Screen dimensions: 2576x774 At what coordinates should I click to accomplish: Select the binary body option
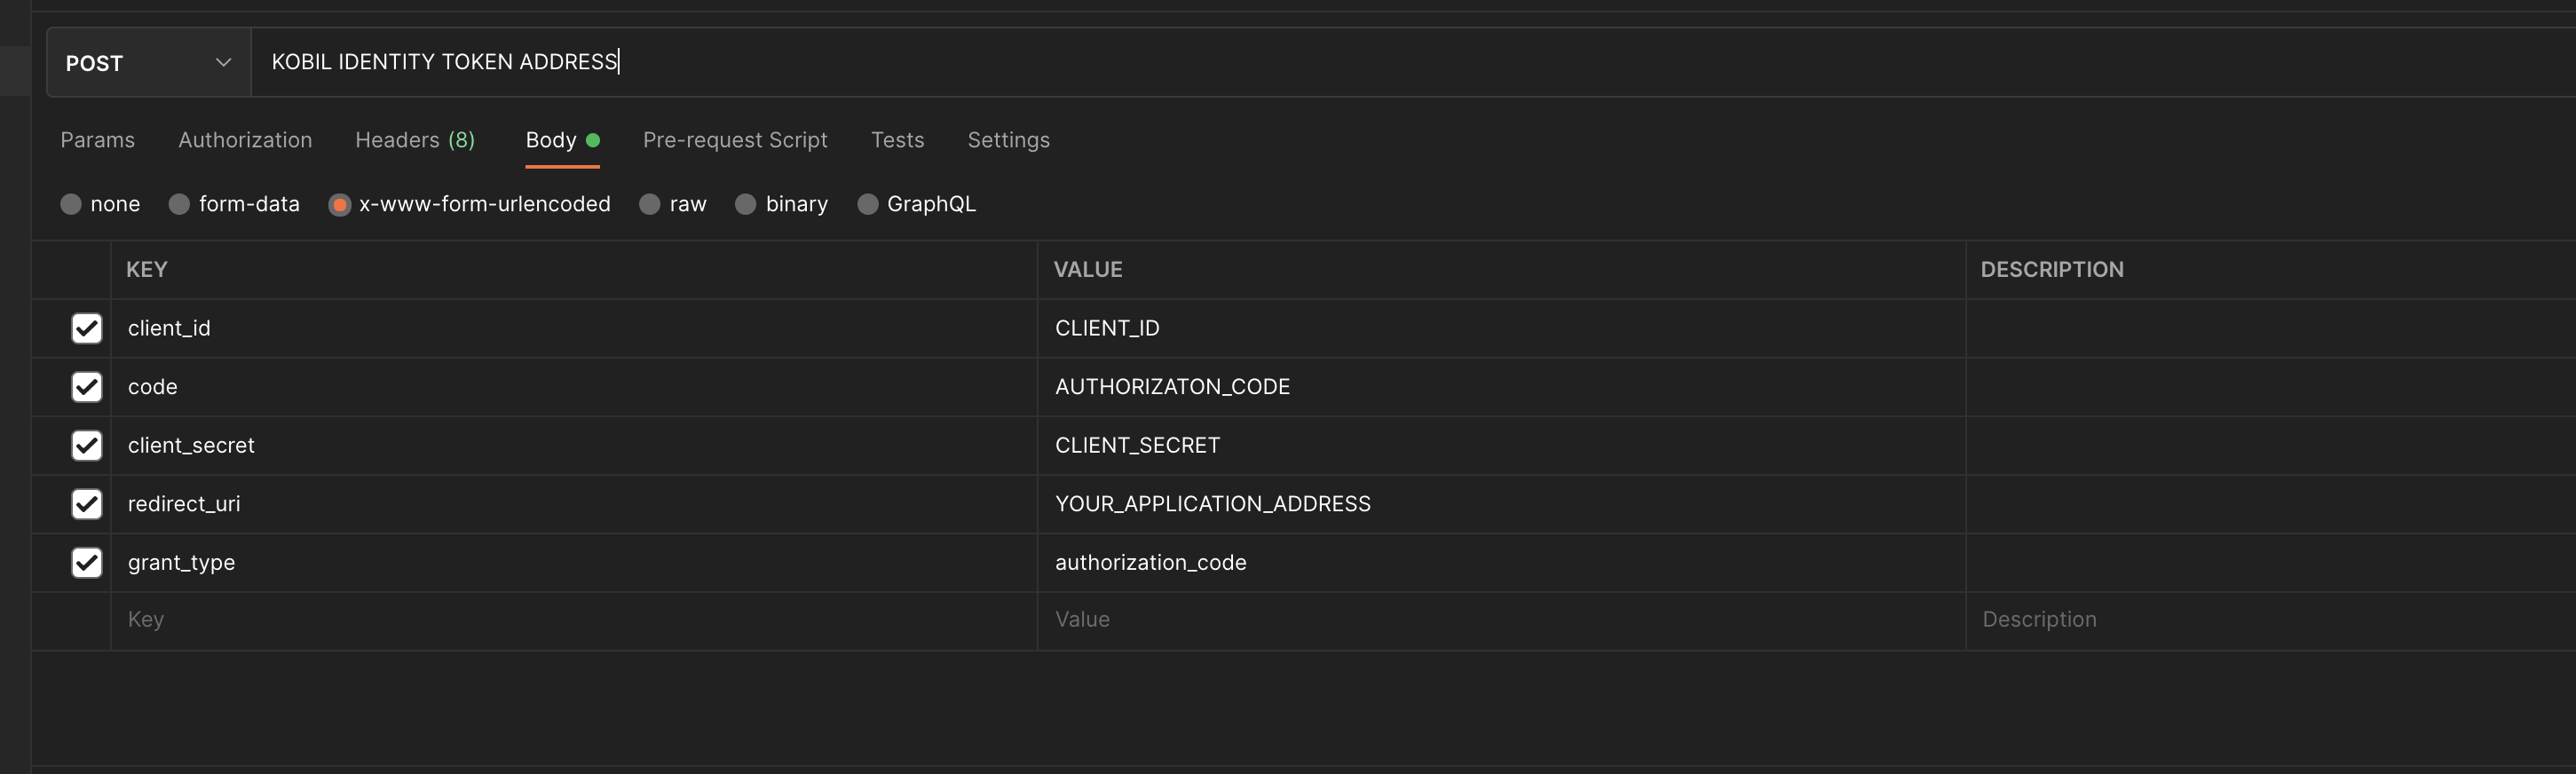746,204
